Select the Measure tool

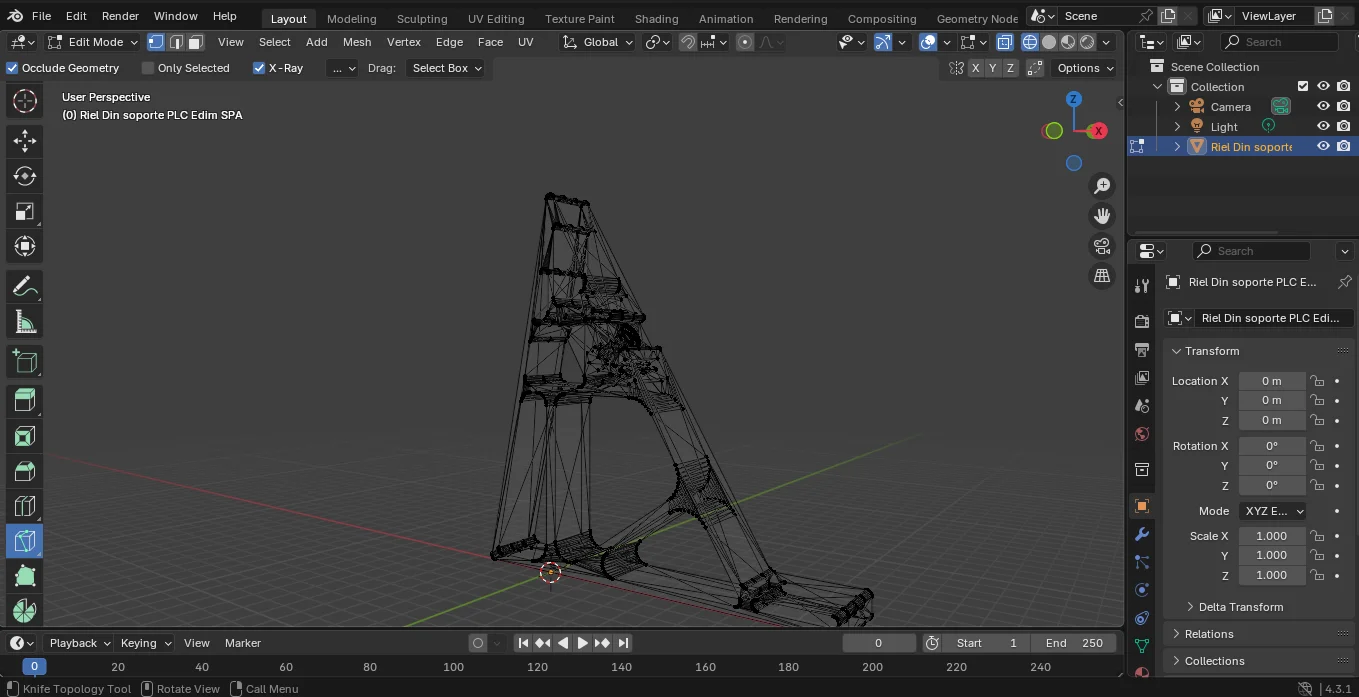[24, 321]
